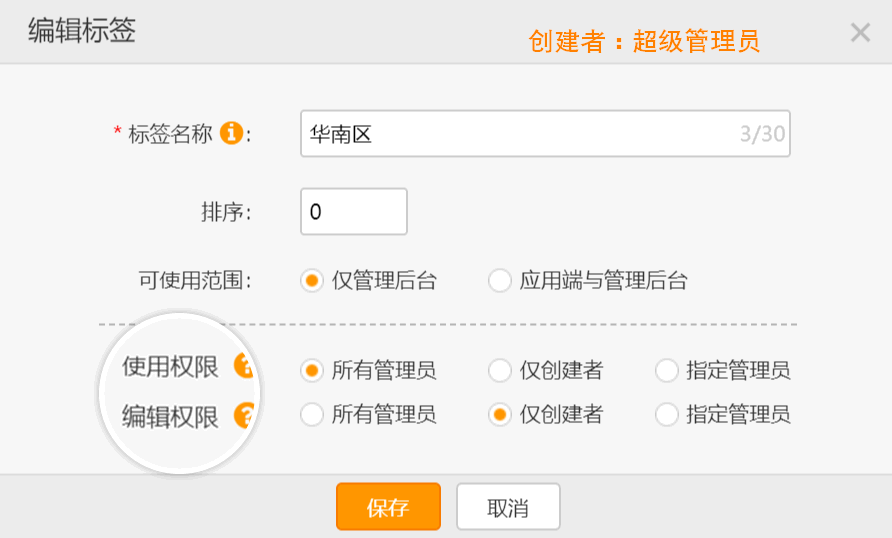Click the 排序 number field
Viewport: 892px width, 538px height.
(354, 212)
